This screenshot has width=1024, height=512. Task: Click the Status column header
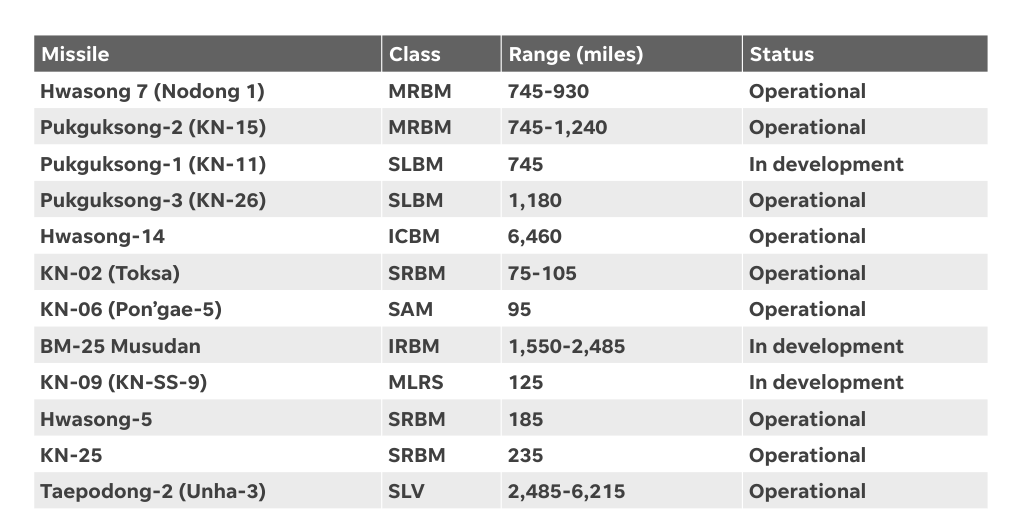[782, 54]
